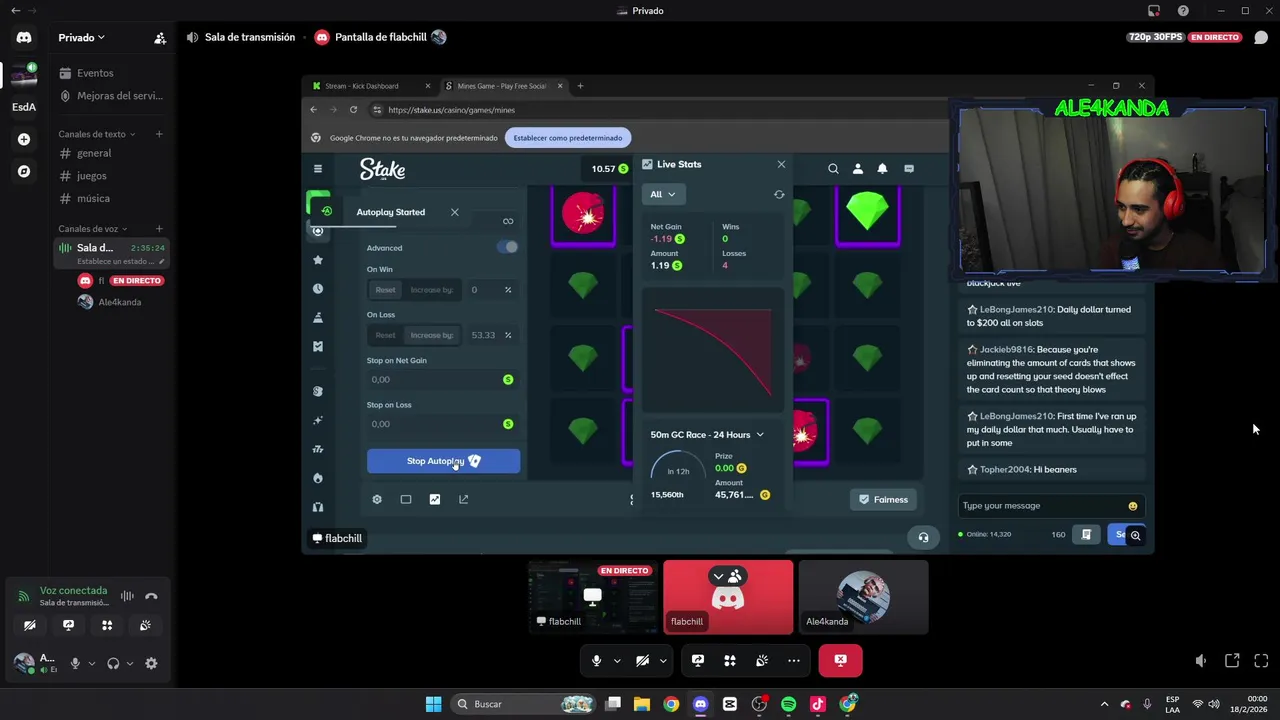Open Discord user settings gear
Image resolution: width=1280 pixels, height=720 pixels.
click(x=151, y=663)
